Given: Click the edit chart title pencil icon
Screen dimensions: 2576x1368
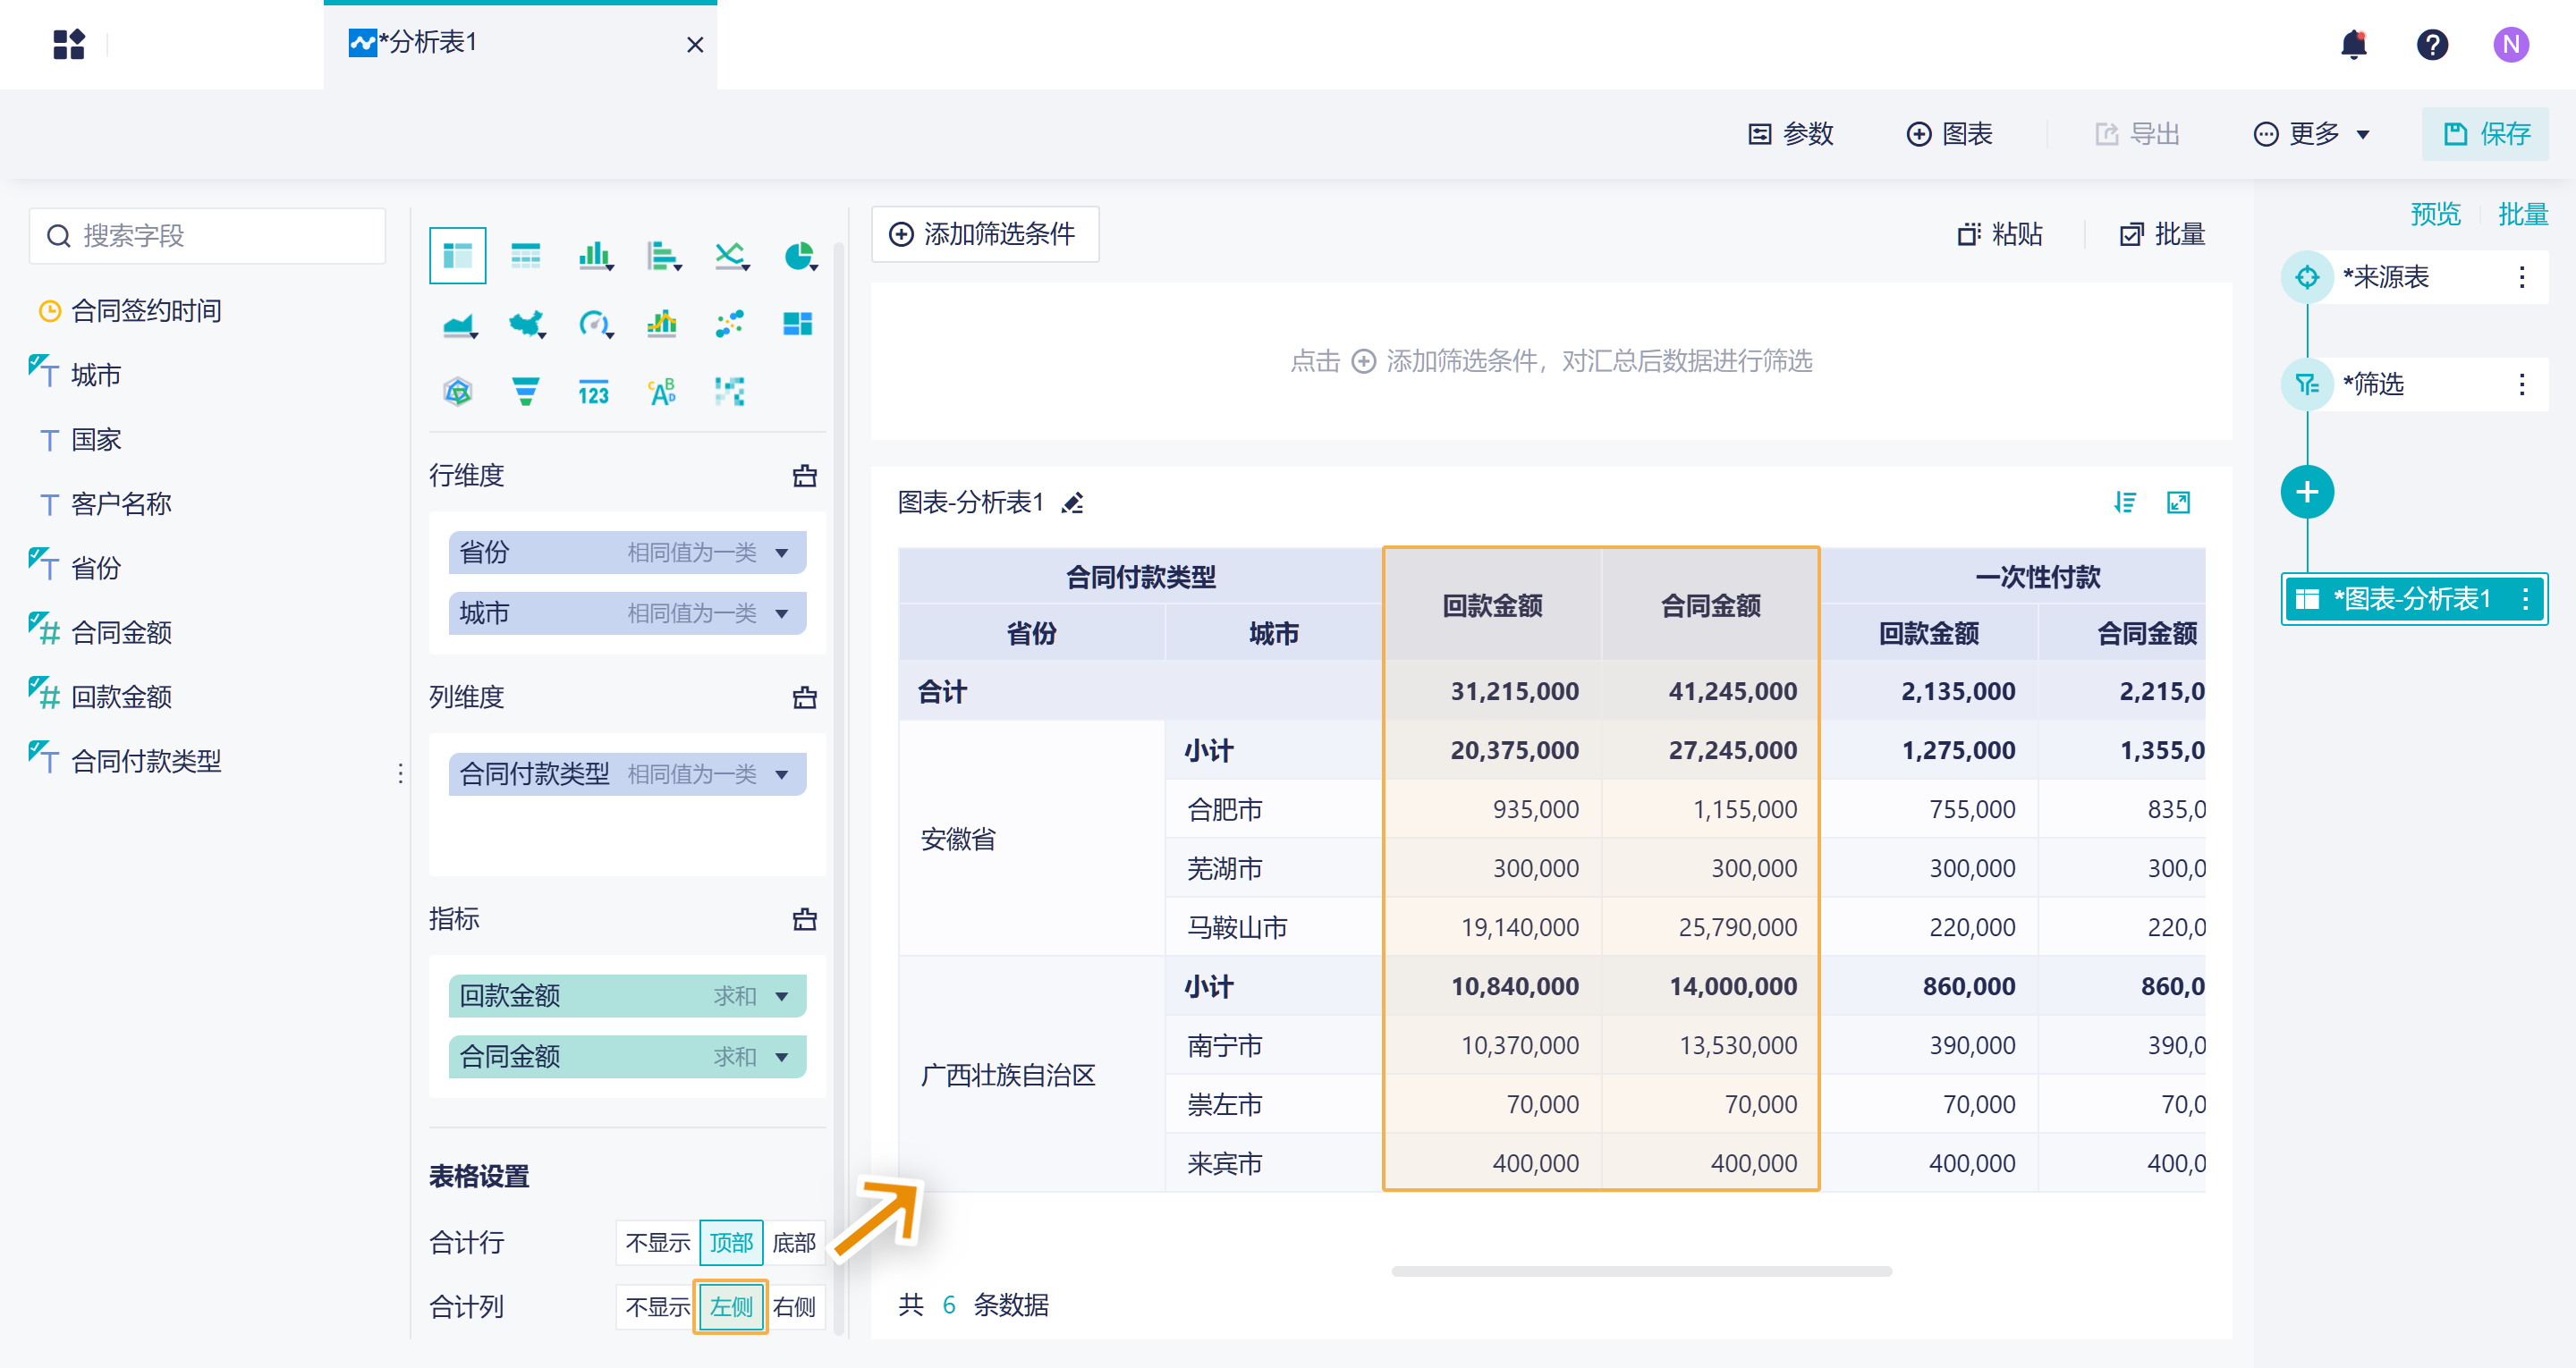Looking at the screenshot, I should coord(1073,503).
